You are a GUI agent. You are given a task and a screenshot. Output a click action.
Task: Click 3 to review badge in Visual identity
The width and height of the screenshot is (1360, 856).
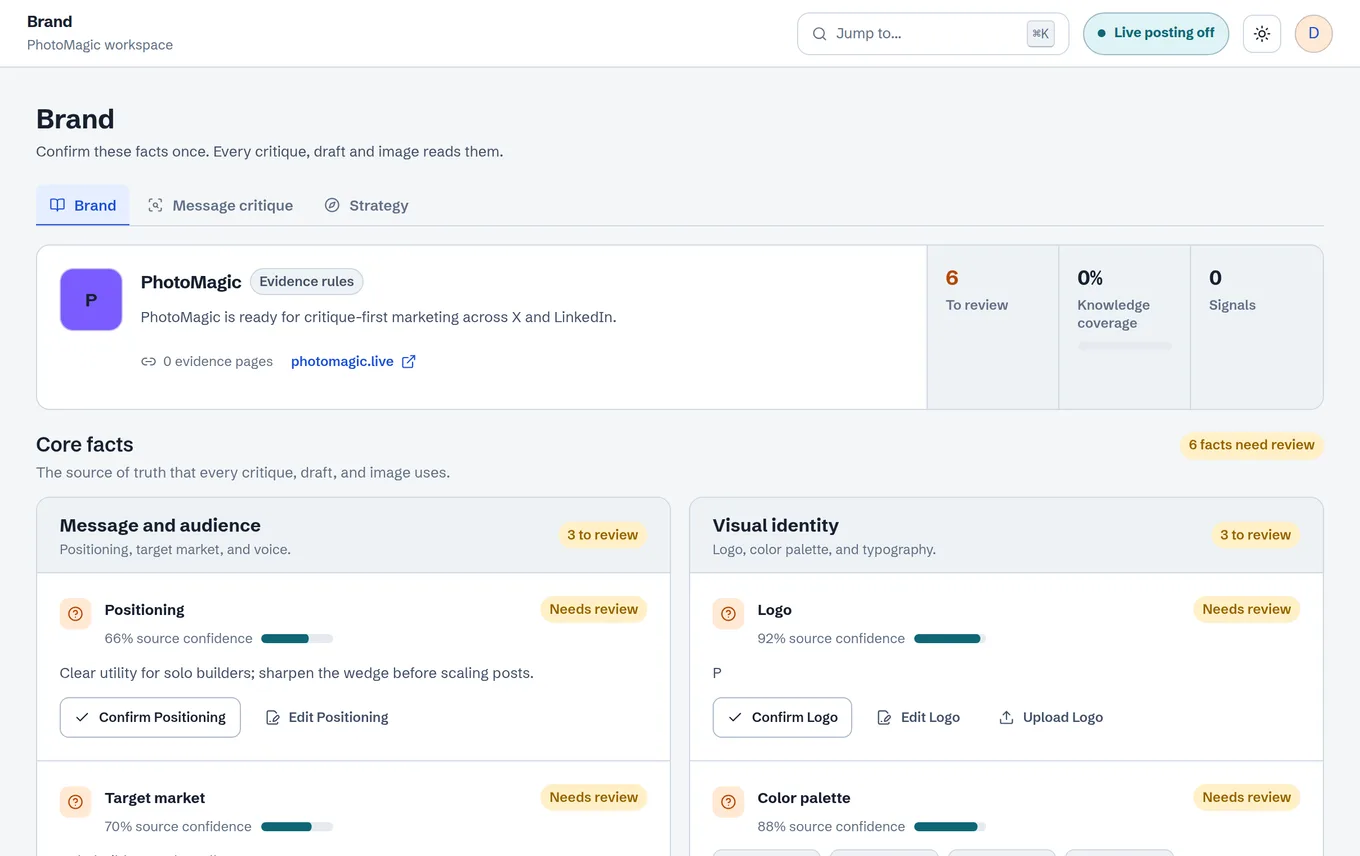[x=1255, y=535]
